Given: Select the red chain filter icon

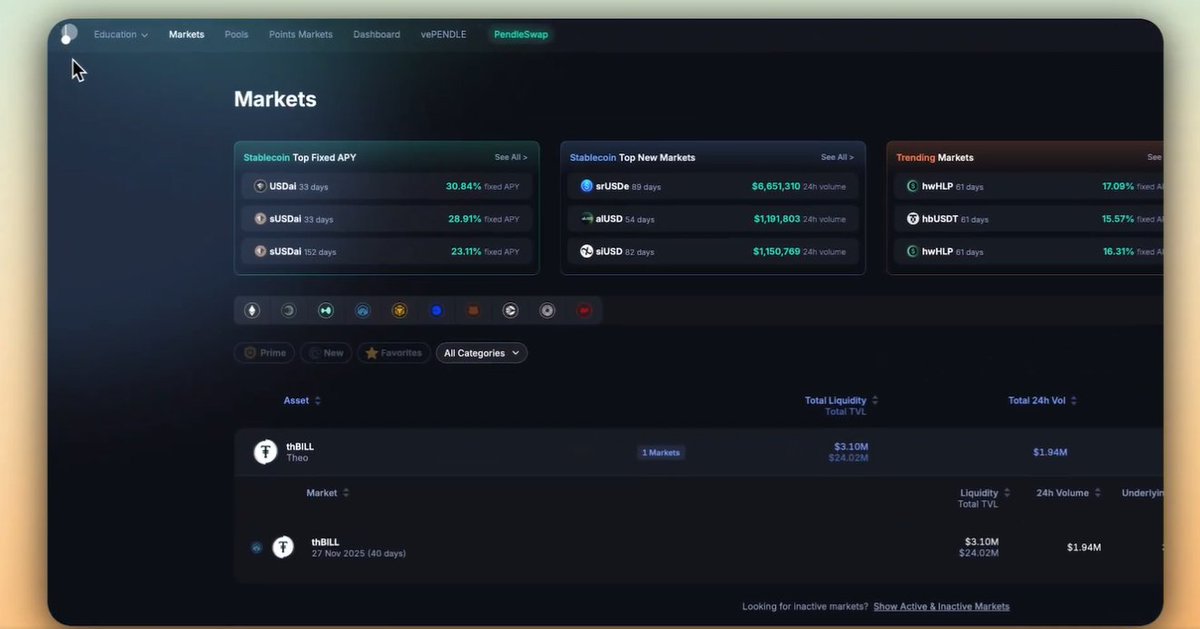Looking at the screenshot, I should (x=584, y=311).
